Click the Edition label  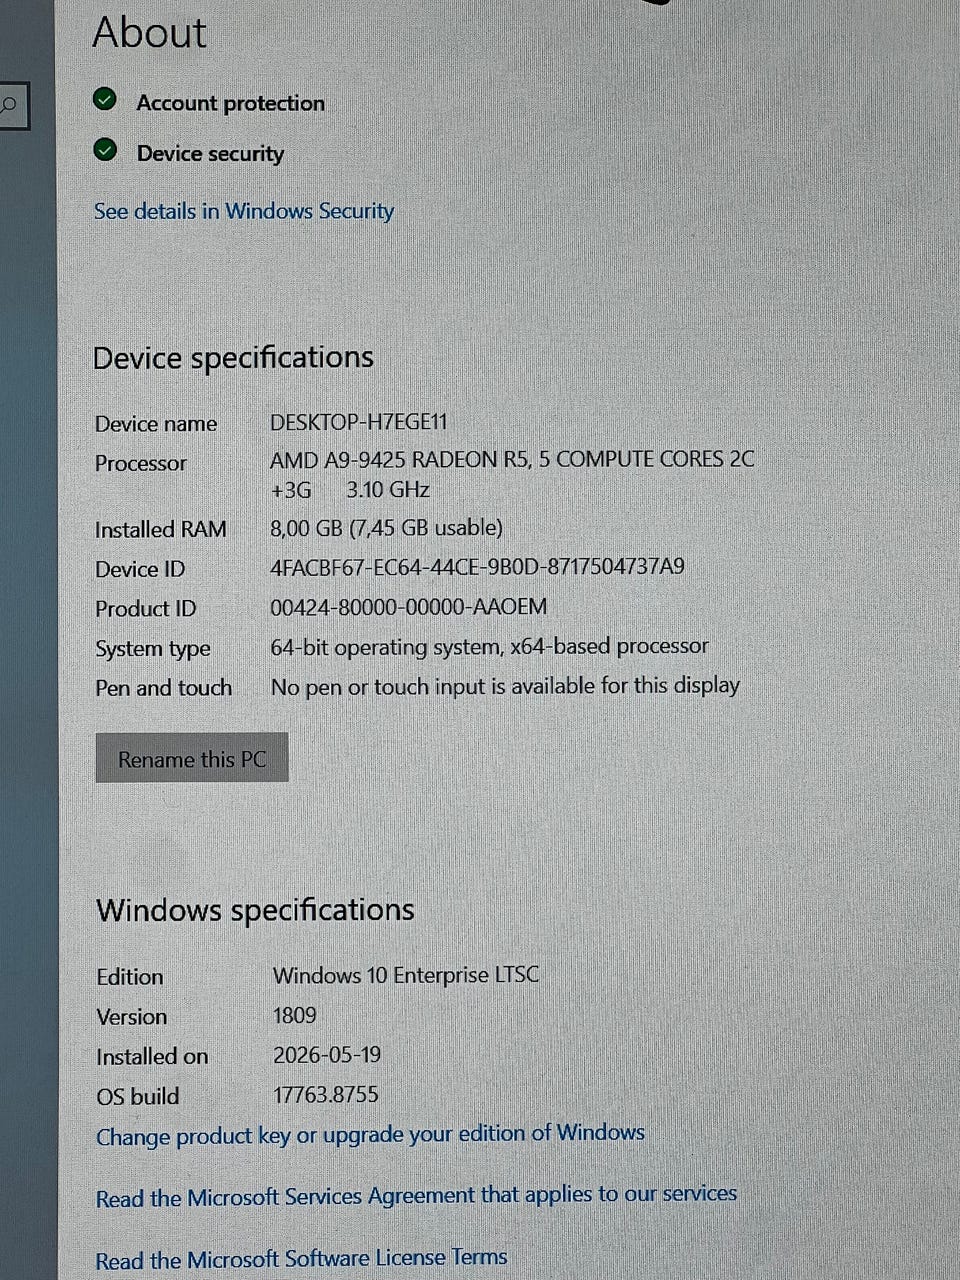point(130,977)
